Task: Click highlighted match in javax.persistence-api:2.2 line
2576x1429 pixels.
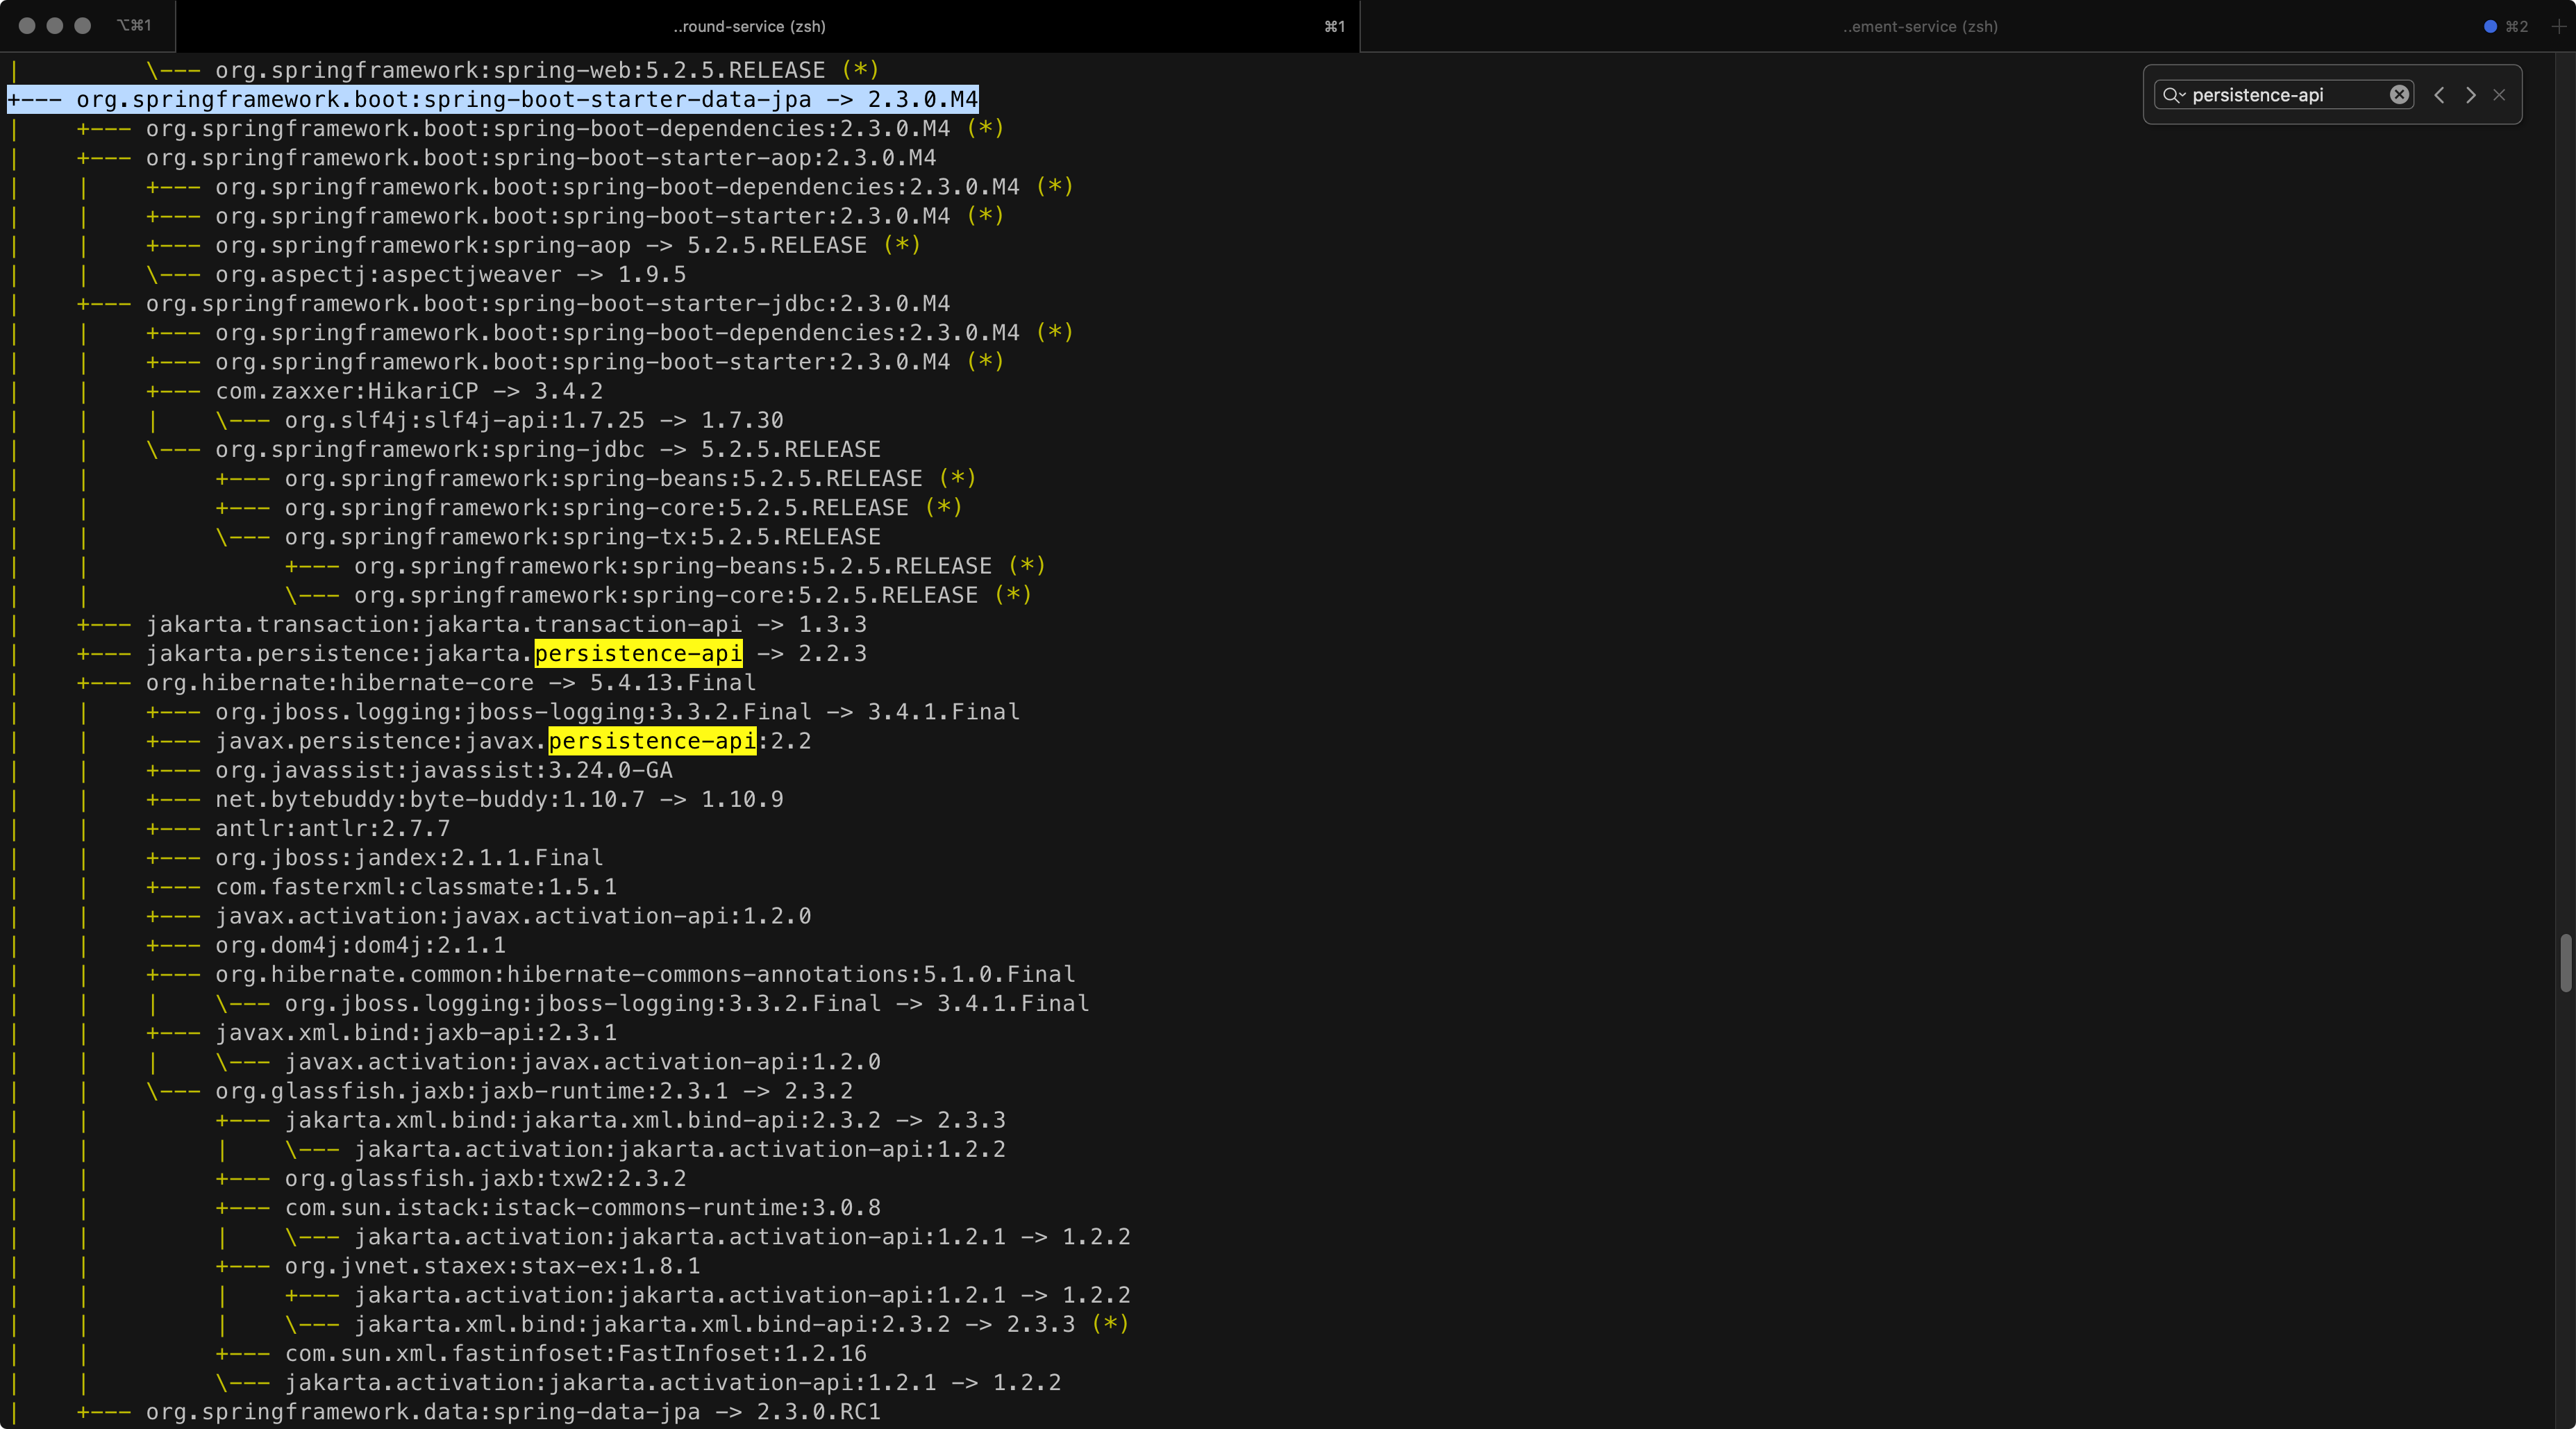Action: 653,741
